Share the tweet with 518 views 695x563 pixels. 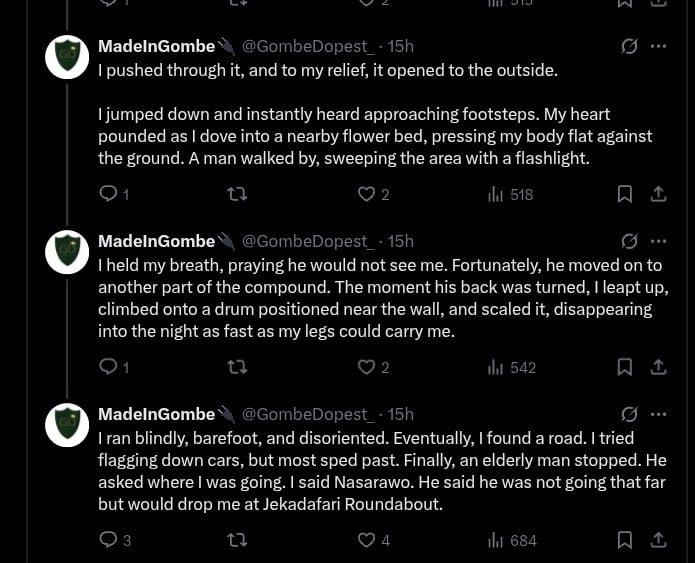click(x=658, y=194)
